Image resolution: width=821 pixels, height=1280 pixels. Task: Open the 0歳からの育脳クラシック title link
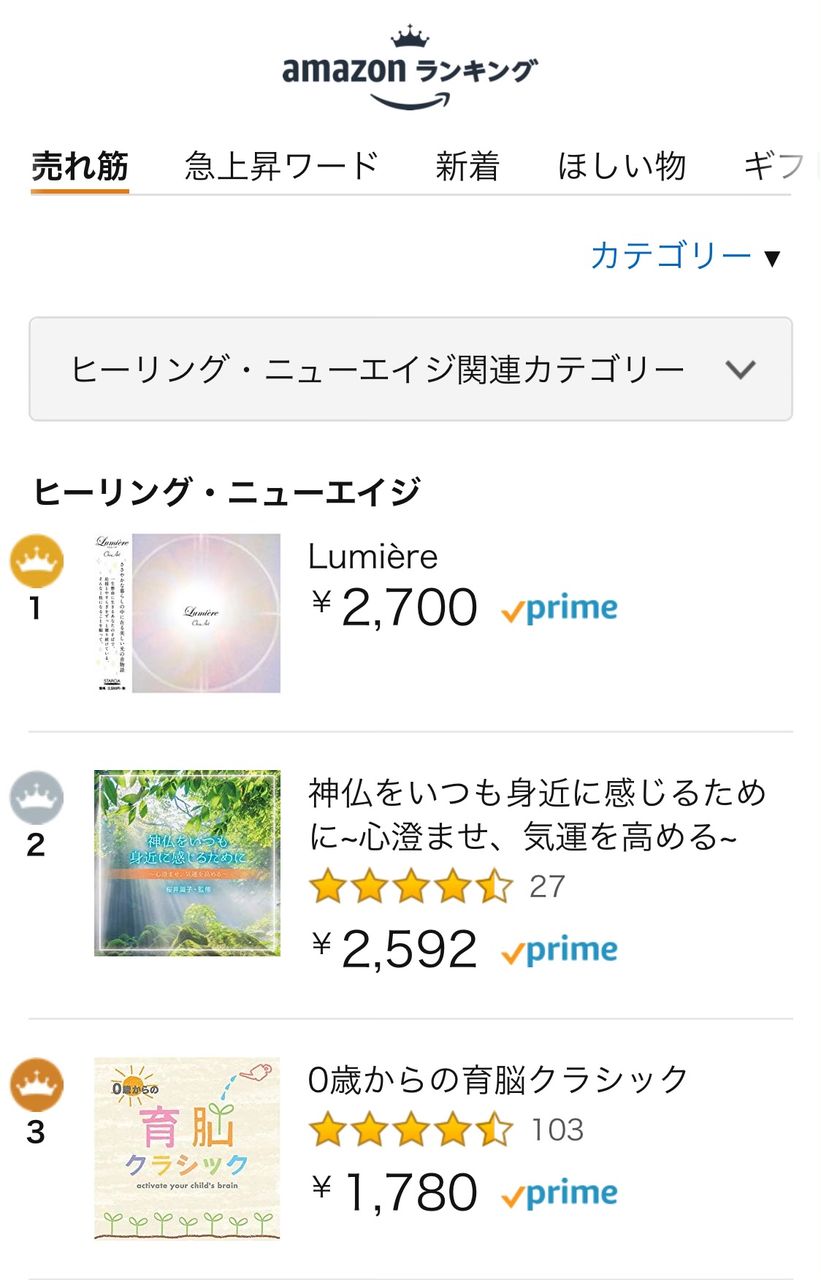(499, 1080)
